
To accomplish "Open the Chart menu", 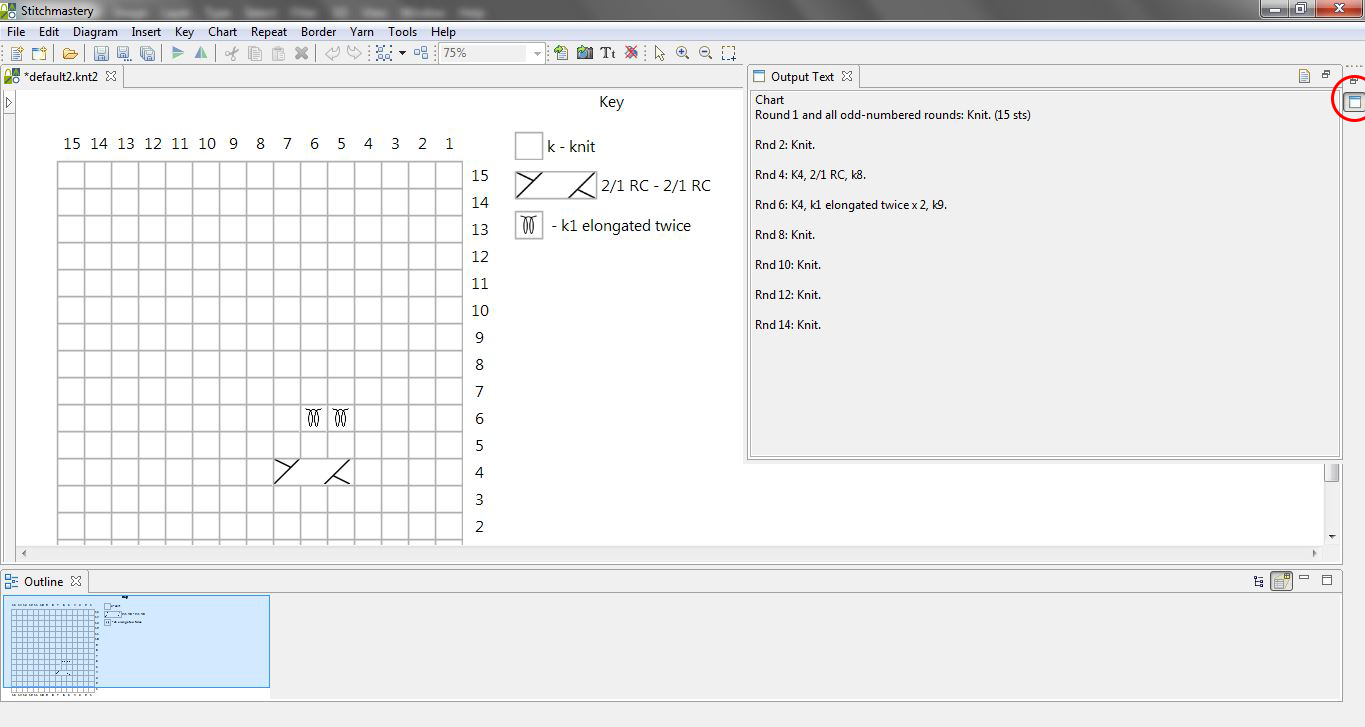I will pyautogui.click(x=222, y=32).
